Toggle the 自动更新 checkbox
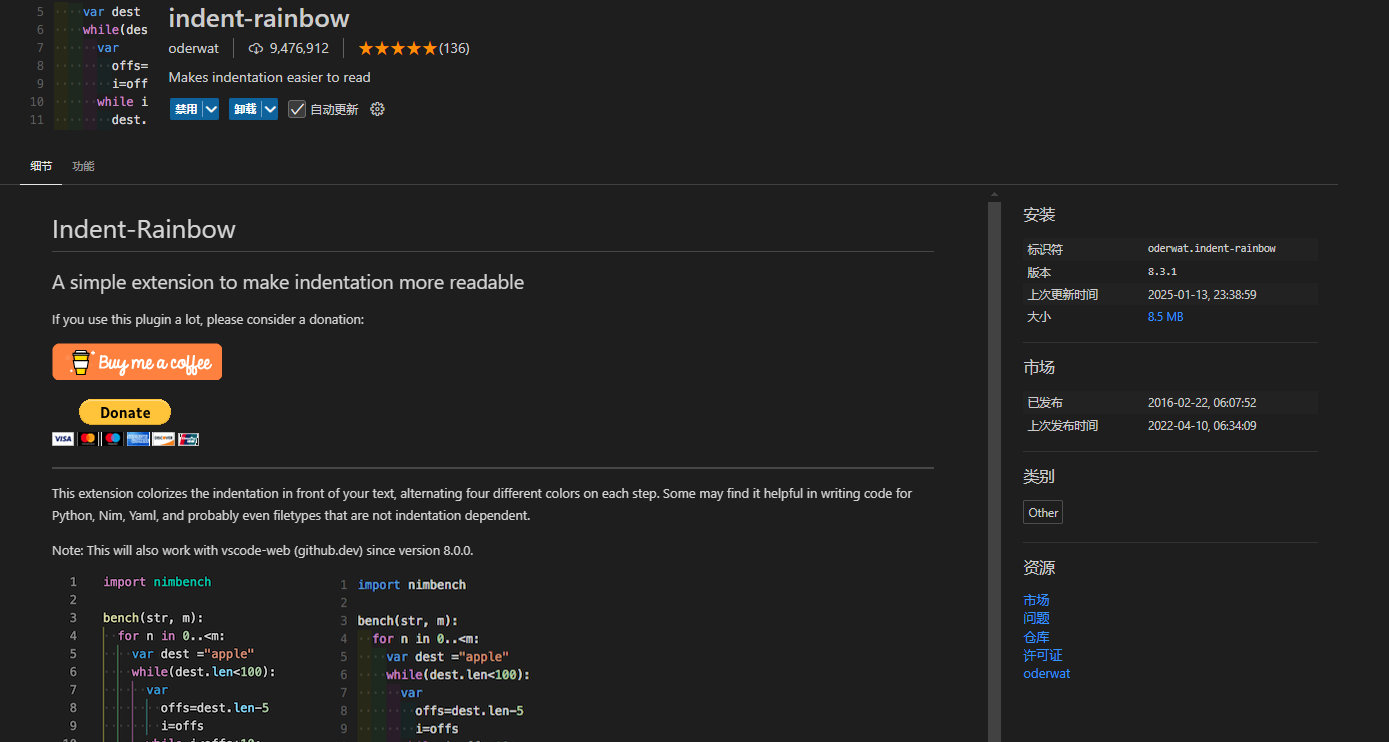 pos(297,109)
